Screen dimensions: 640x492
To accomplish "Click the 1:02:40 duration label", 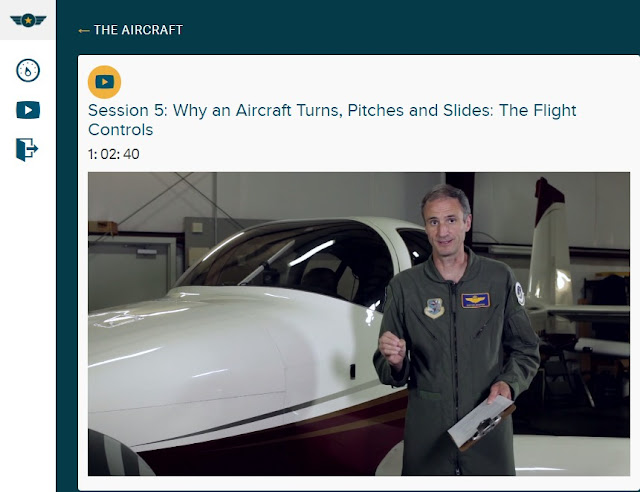I will coord(113,154).
